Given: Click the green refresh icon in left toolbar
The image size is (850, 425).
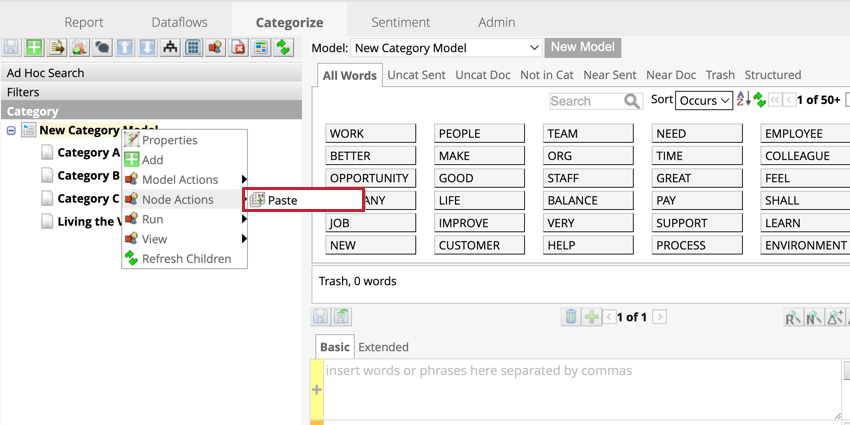Looking at the screenshot, I should (284, 48).
